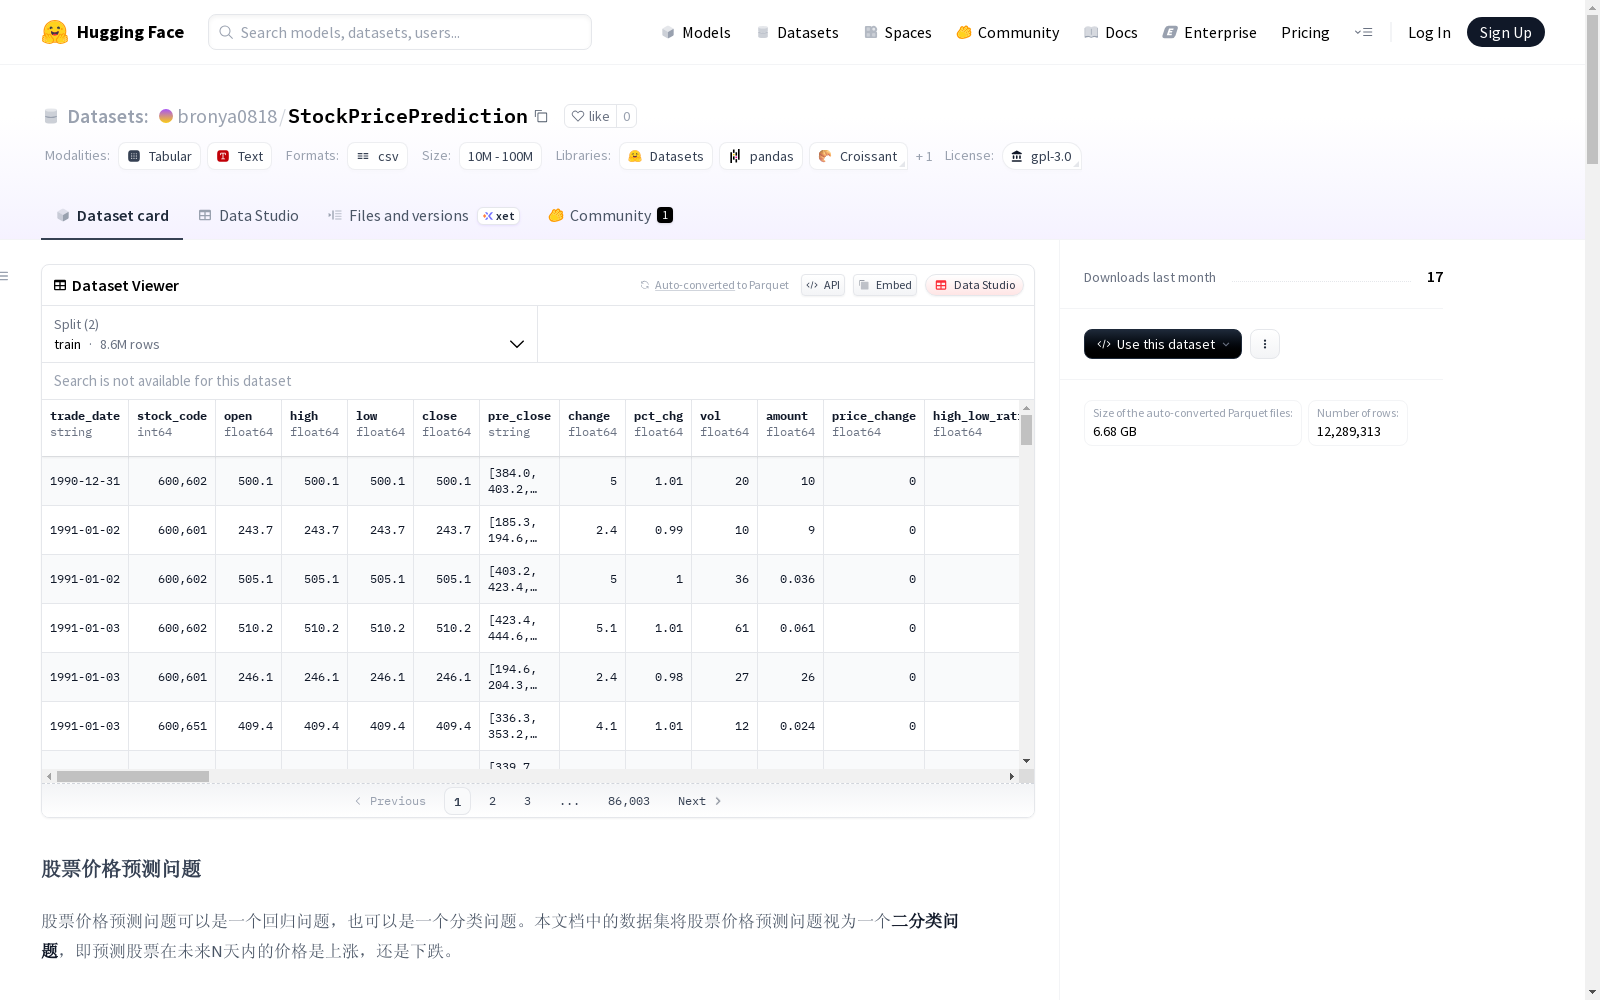
Task: Click the Croissant library tag
Action: click(857, 156)
